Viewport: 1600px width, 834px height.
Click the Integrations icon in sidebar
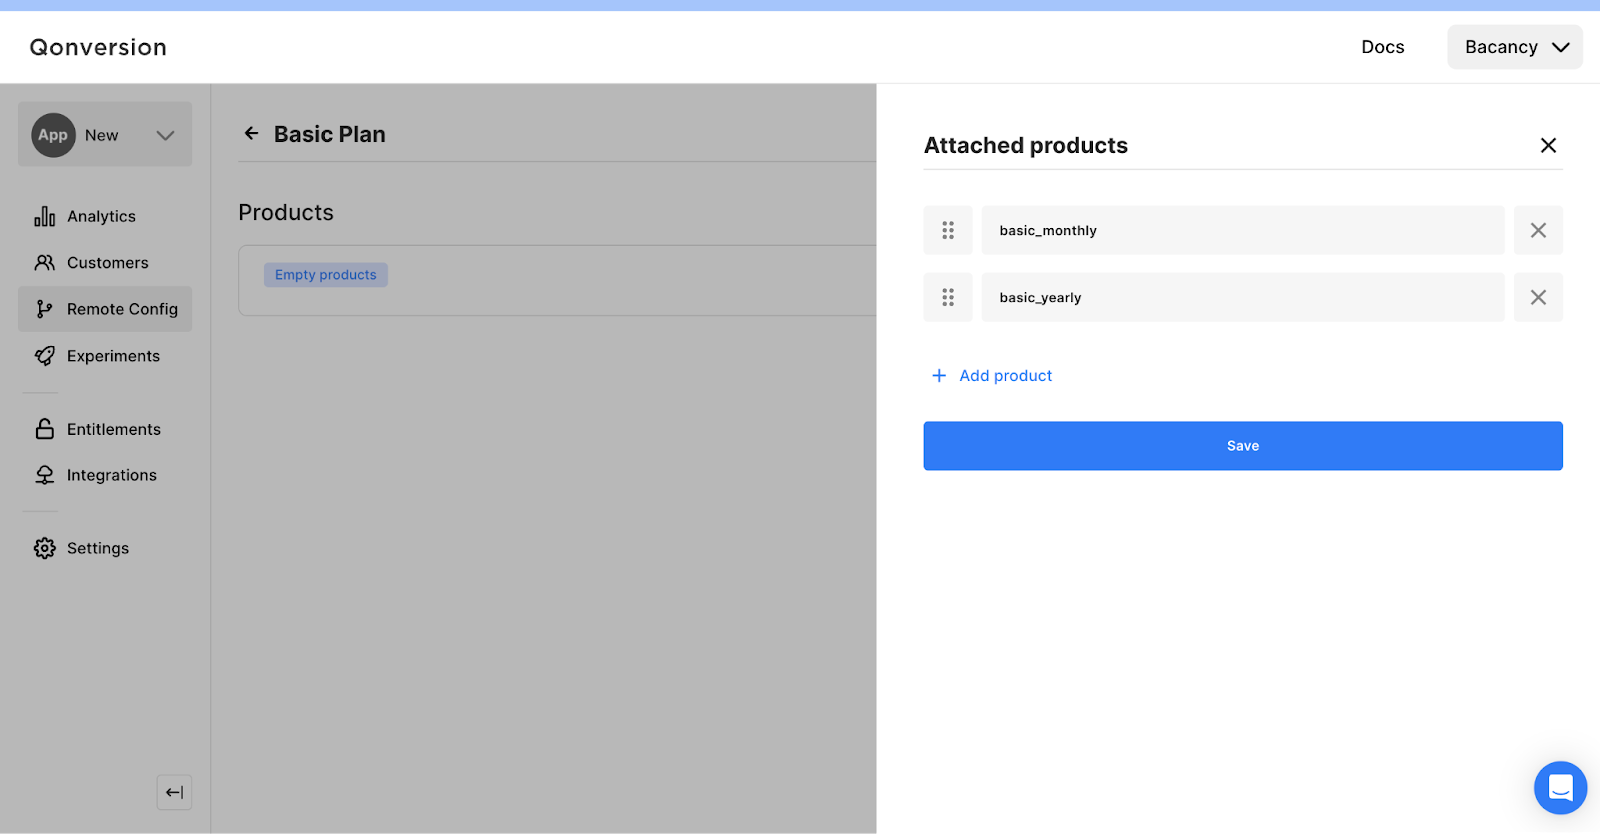tap(44, 475)
